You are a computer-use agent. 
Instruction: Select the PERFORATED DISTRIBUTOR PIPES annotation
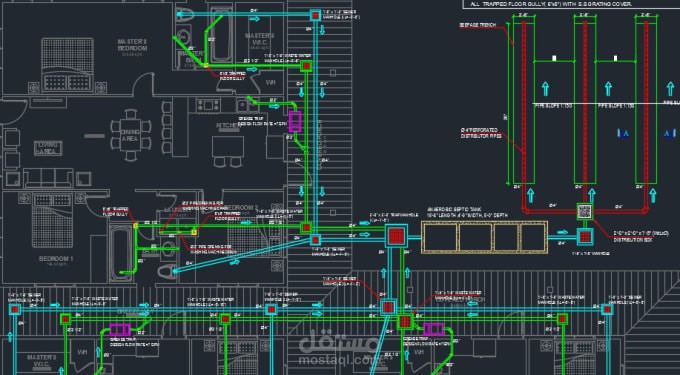(481, 133)
